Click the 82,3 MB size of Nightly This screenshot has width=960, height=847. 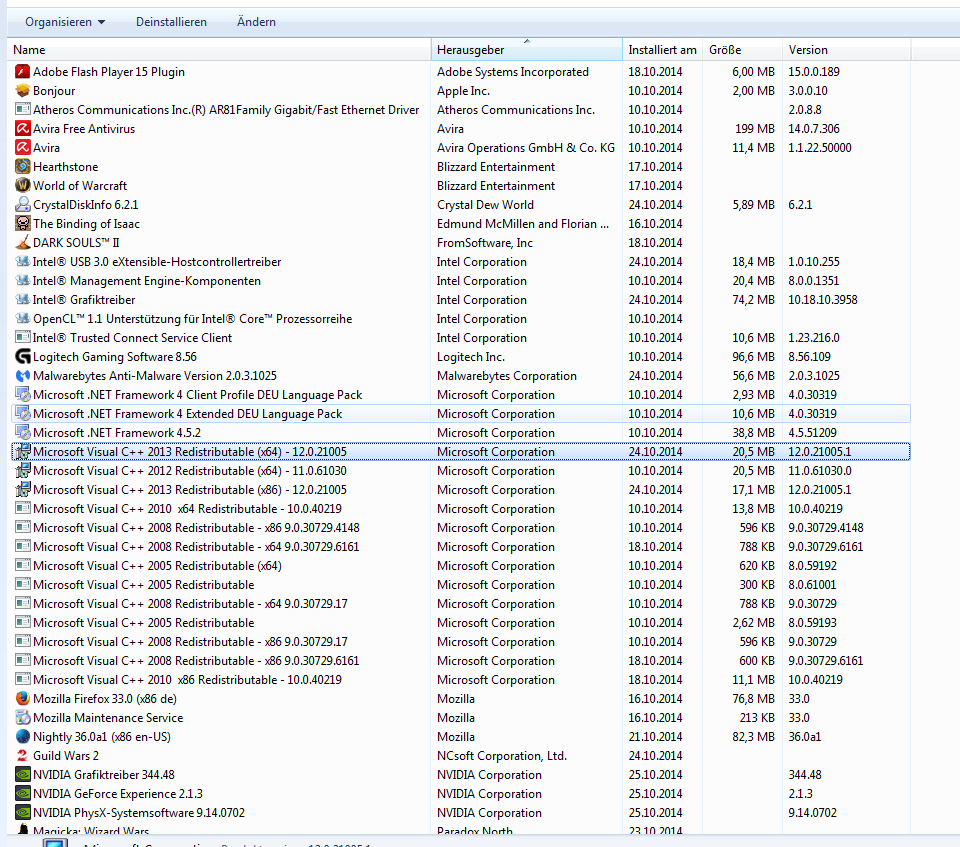[x=753, y=737]
